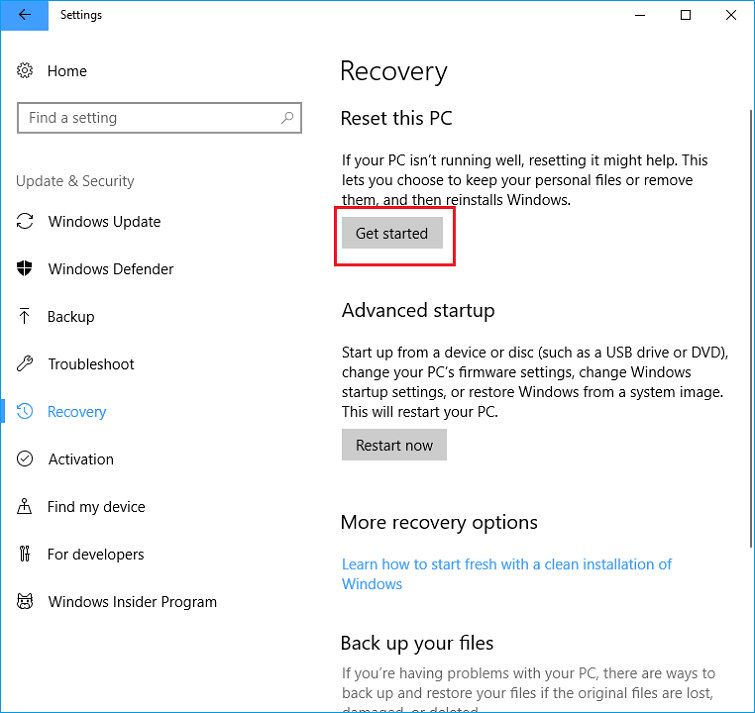Viewport: 755px width, 713px height.
Task: Click the Restart now button
Action: point(394,445)
